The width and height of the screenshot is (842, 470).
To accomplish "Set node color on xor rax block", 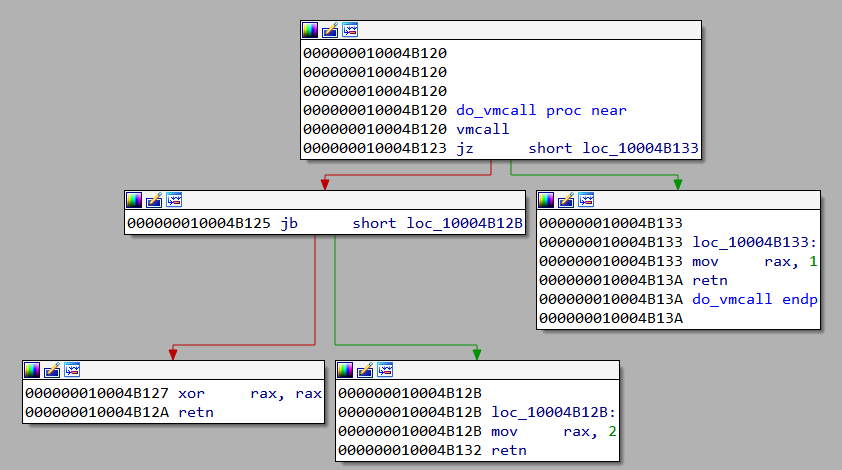I will coord(32,370).
